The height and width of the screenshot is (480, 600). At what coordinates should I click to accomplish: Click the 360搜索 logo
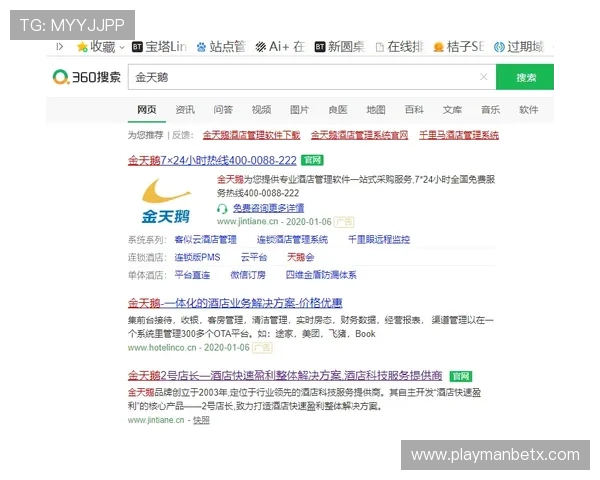click(86, 77)
